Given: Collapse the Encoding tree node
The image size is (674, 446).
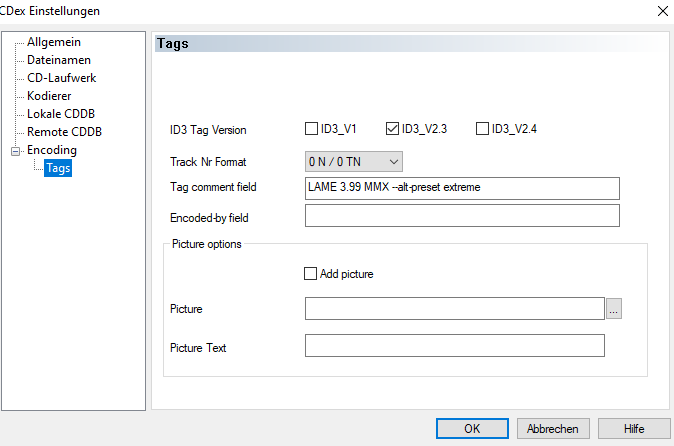Looking at the screenshot, I should coord(14,151).
